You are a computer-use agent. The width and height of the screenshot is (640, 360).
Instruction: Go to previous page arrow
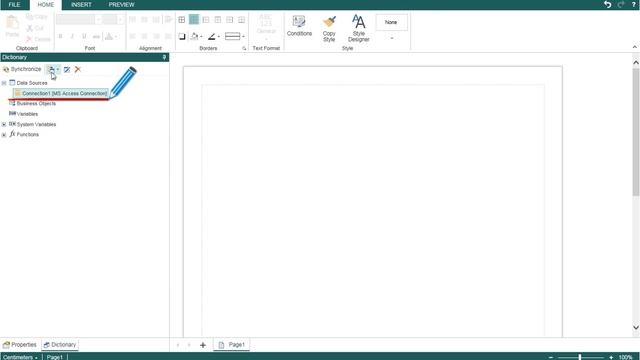tap(178, 345)
